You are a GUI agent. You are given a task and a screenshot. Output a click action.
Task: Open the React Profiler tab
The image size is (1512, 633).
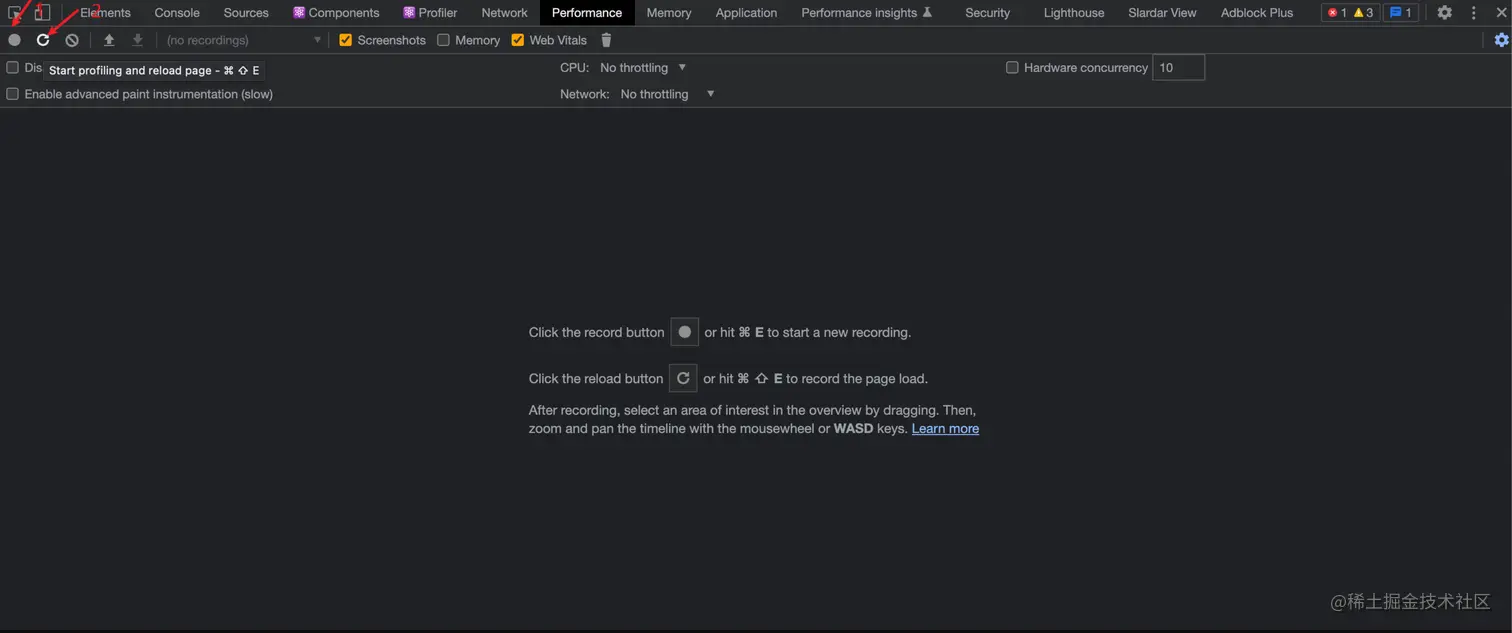[430, 13]
